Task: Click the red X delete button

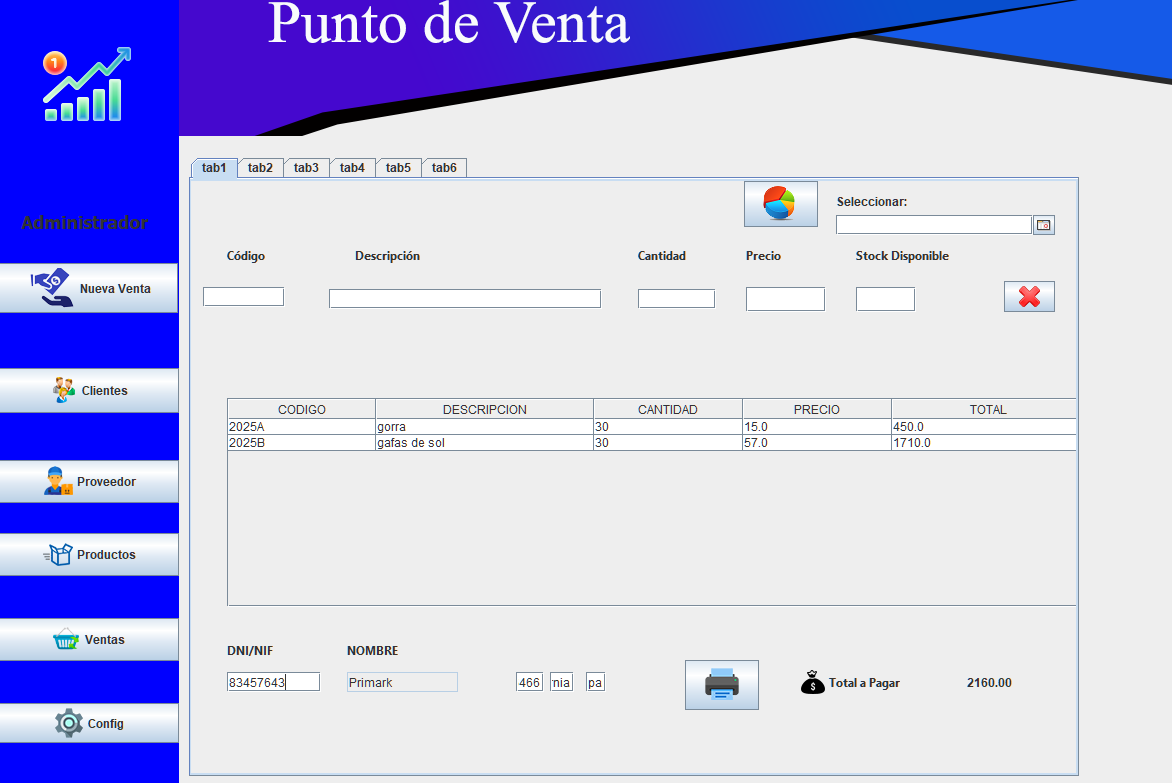Action: click(1029, 296)
